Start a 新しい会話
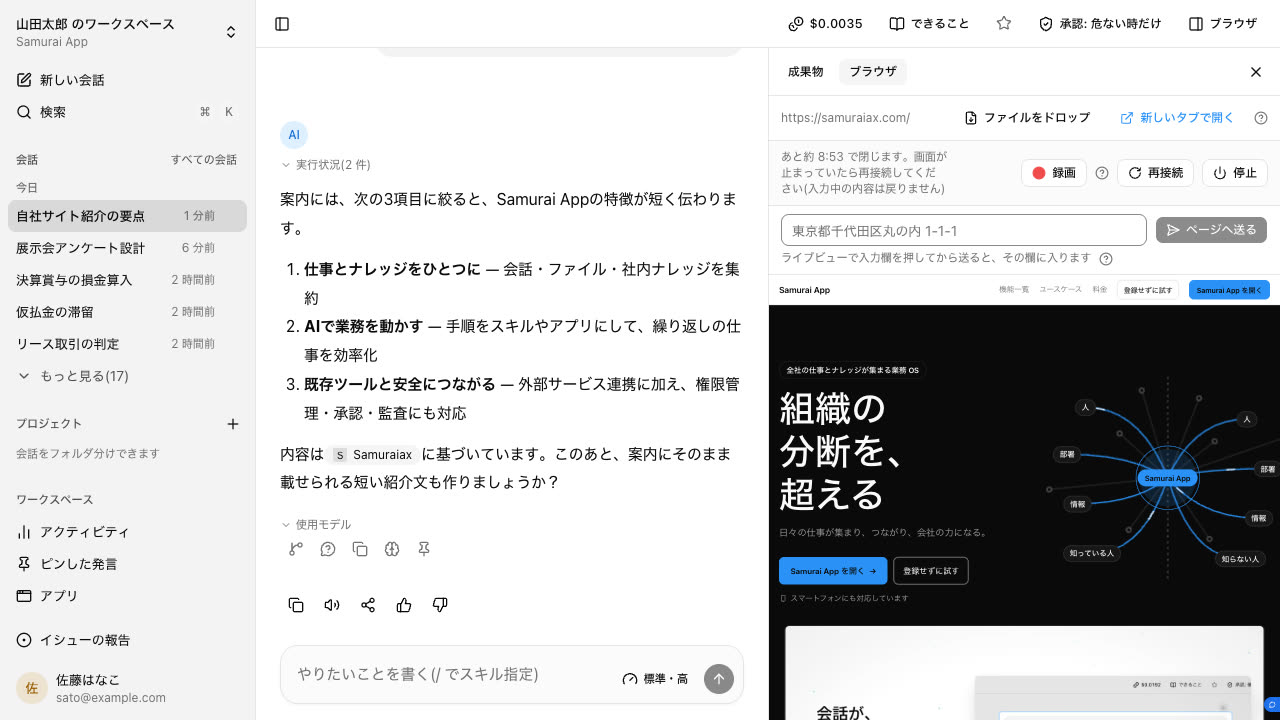This screenshot has height=720, width=1280. [127, 80]
